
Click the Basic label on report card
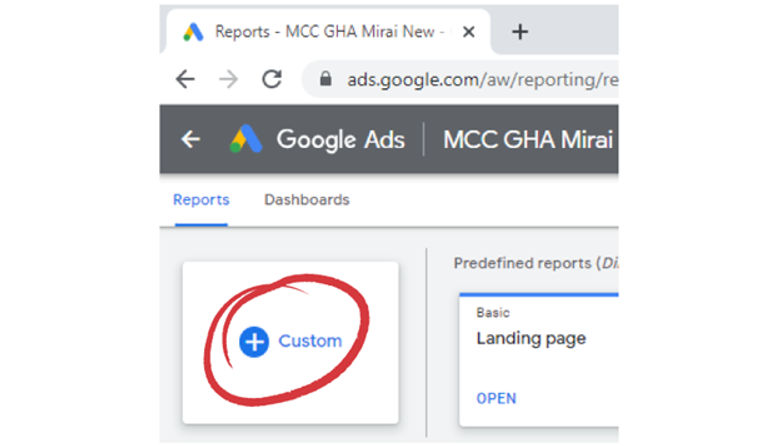tap(492, 313)
